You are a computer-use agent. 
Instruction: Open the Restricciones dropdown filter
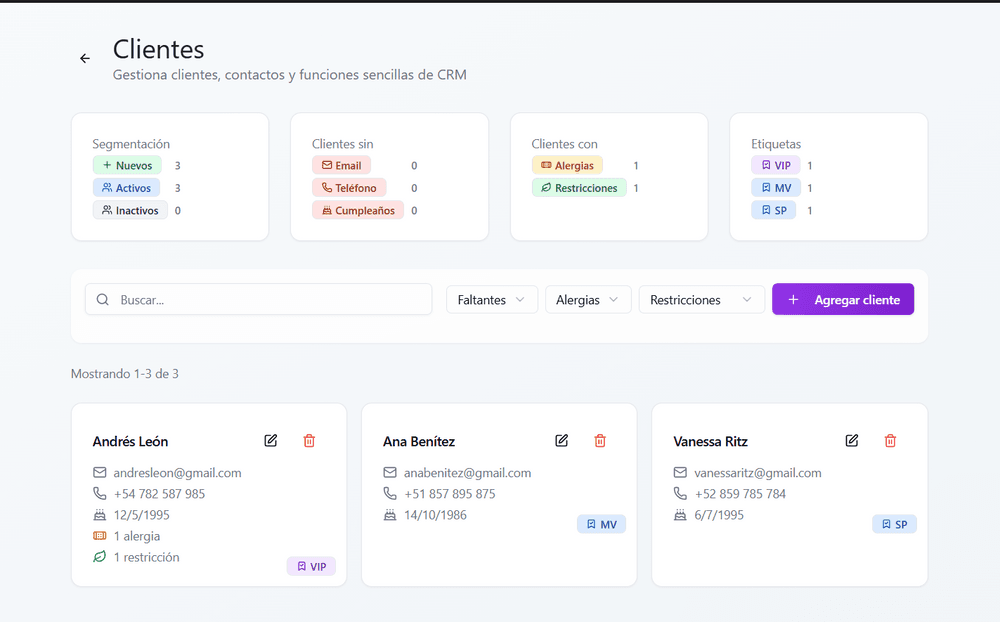701,300
